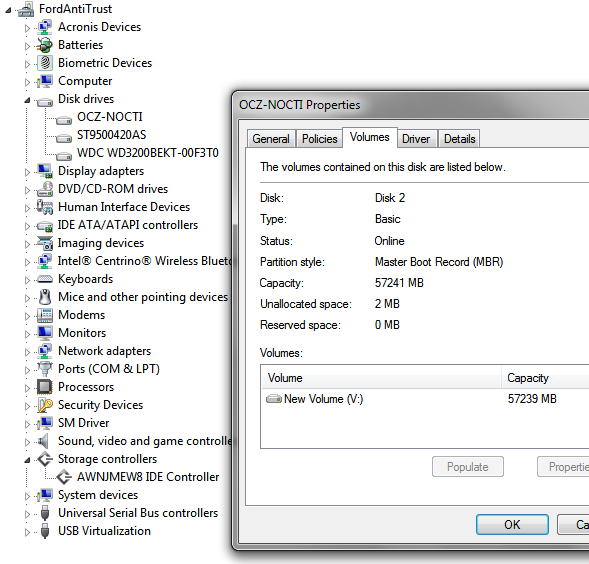Viewport: 589px width, 564px height.
Task: Click the Monitors icon
Action: [x=45, y=333]
